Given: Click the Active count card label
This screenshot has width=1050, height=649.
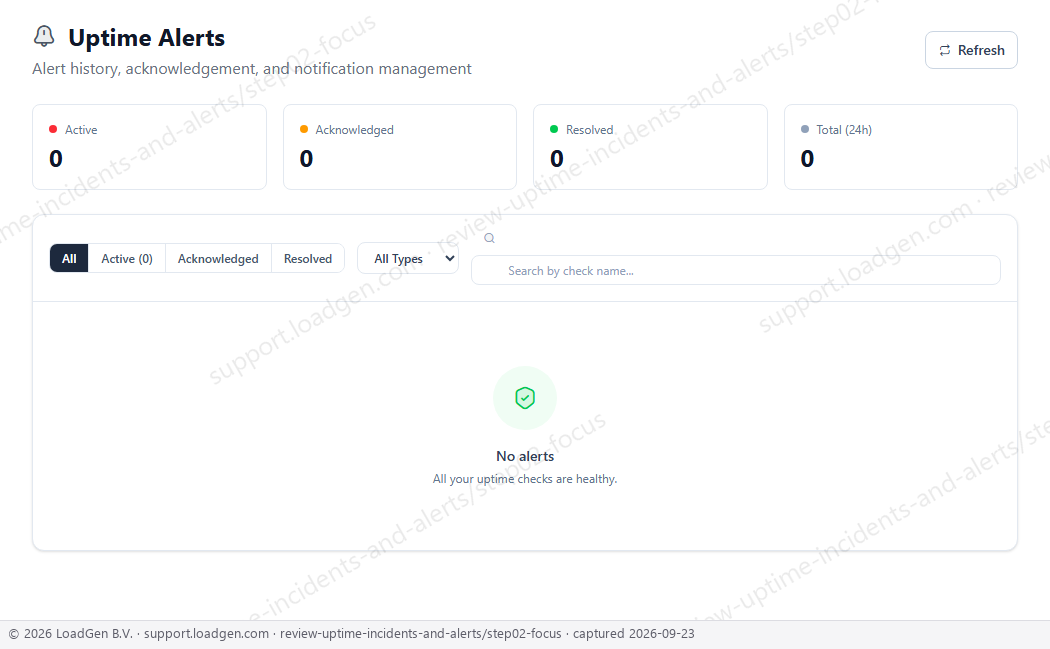Looking at the screenshot, I should tap(81, 130).
